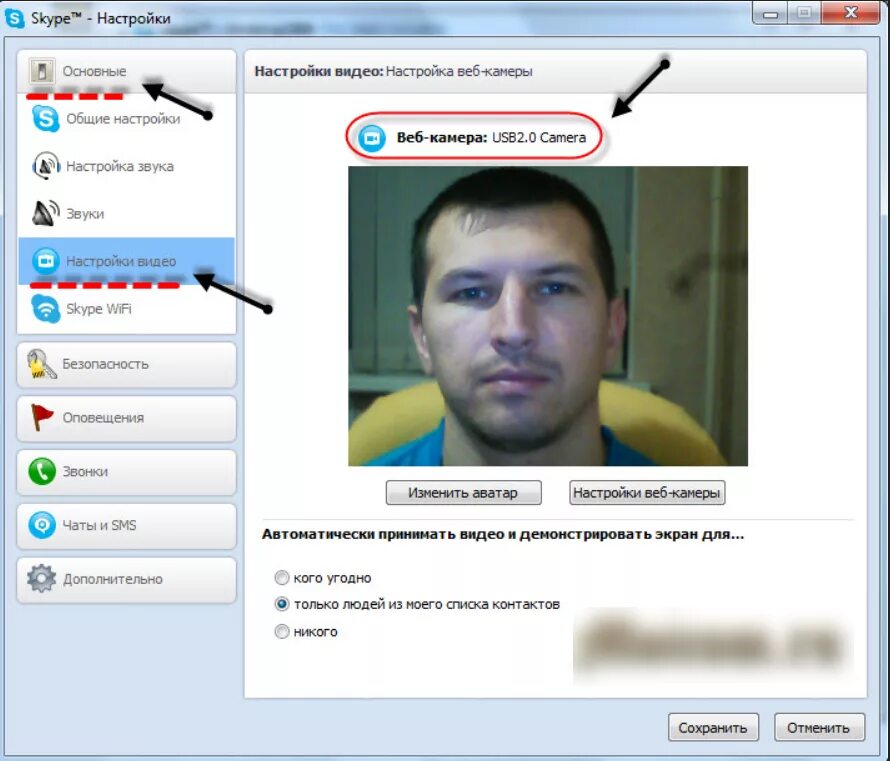Select Настройки видео in the sidebar
The image size is (890, 761).
click(x=126, y=261)
